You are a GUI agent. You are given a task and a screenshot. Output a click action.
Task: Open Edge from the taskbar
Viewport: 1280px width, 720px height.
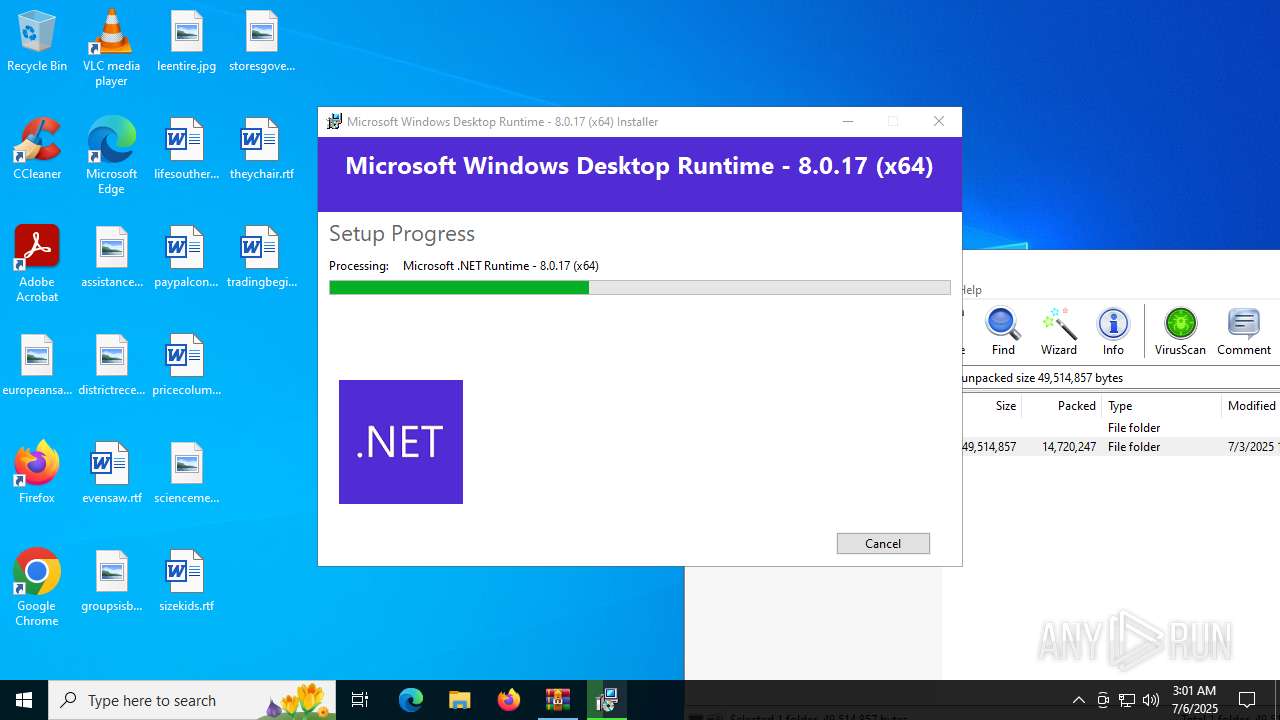411,700
